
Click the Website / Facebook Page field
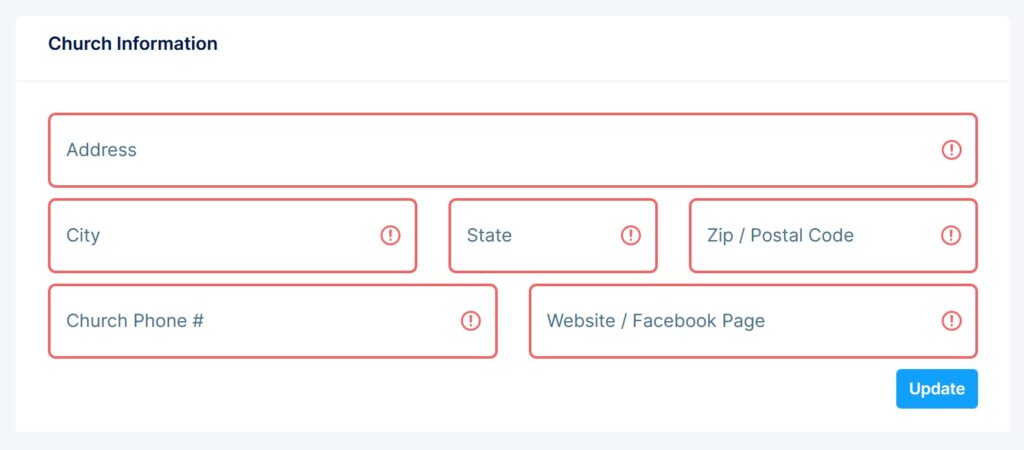[753, 321]
